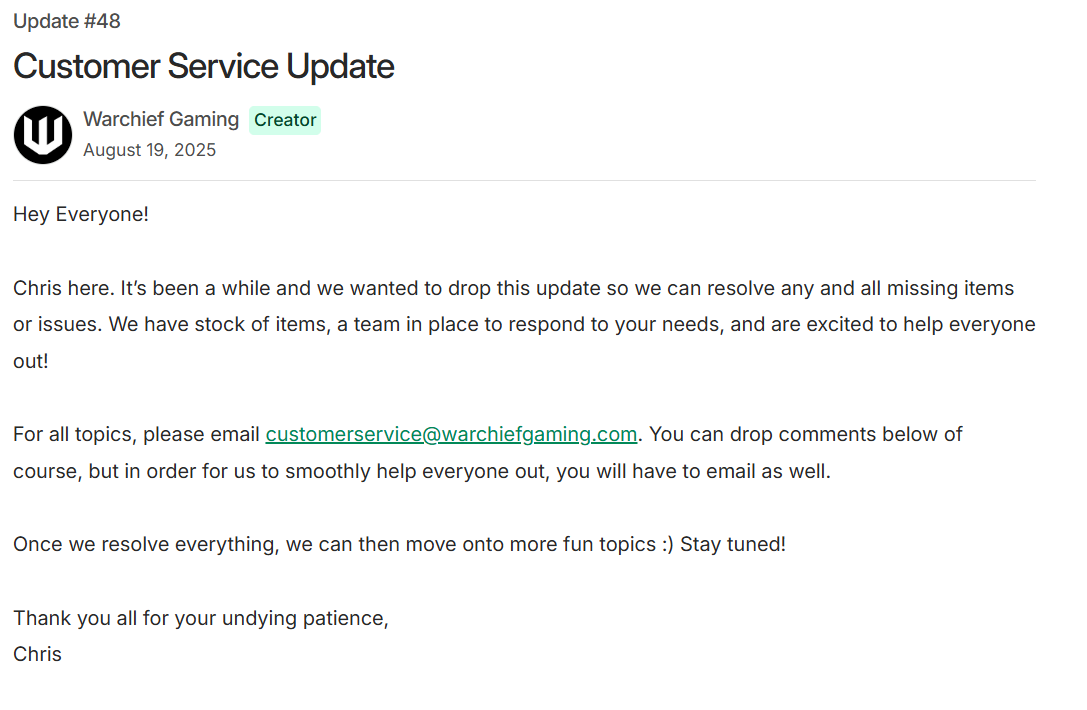Click the Update #48 label

(x=67, y=21)
